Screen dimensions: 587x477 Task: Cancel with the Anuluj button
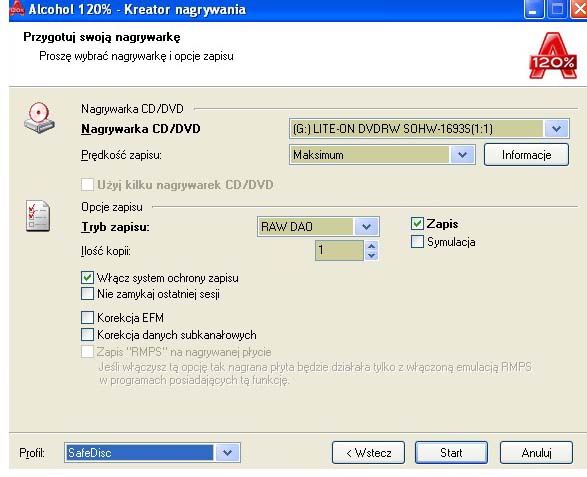coord(536,453)
